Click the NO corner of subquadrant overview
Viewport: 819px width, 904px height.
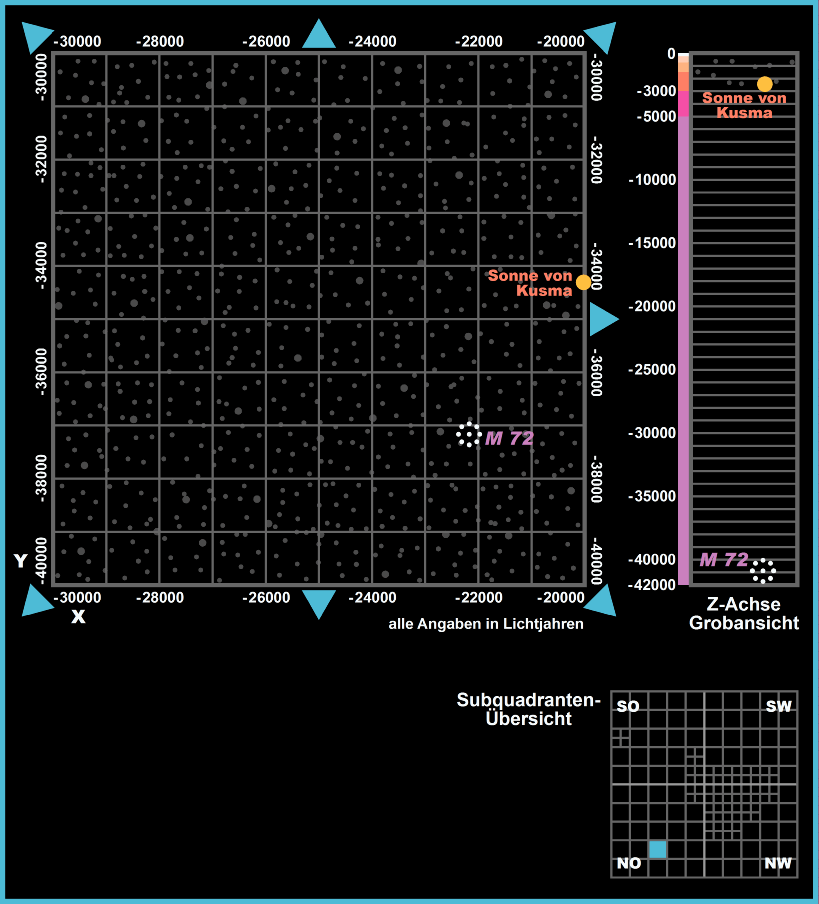[629, 863]
